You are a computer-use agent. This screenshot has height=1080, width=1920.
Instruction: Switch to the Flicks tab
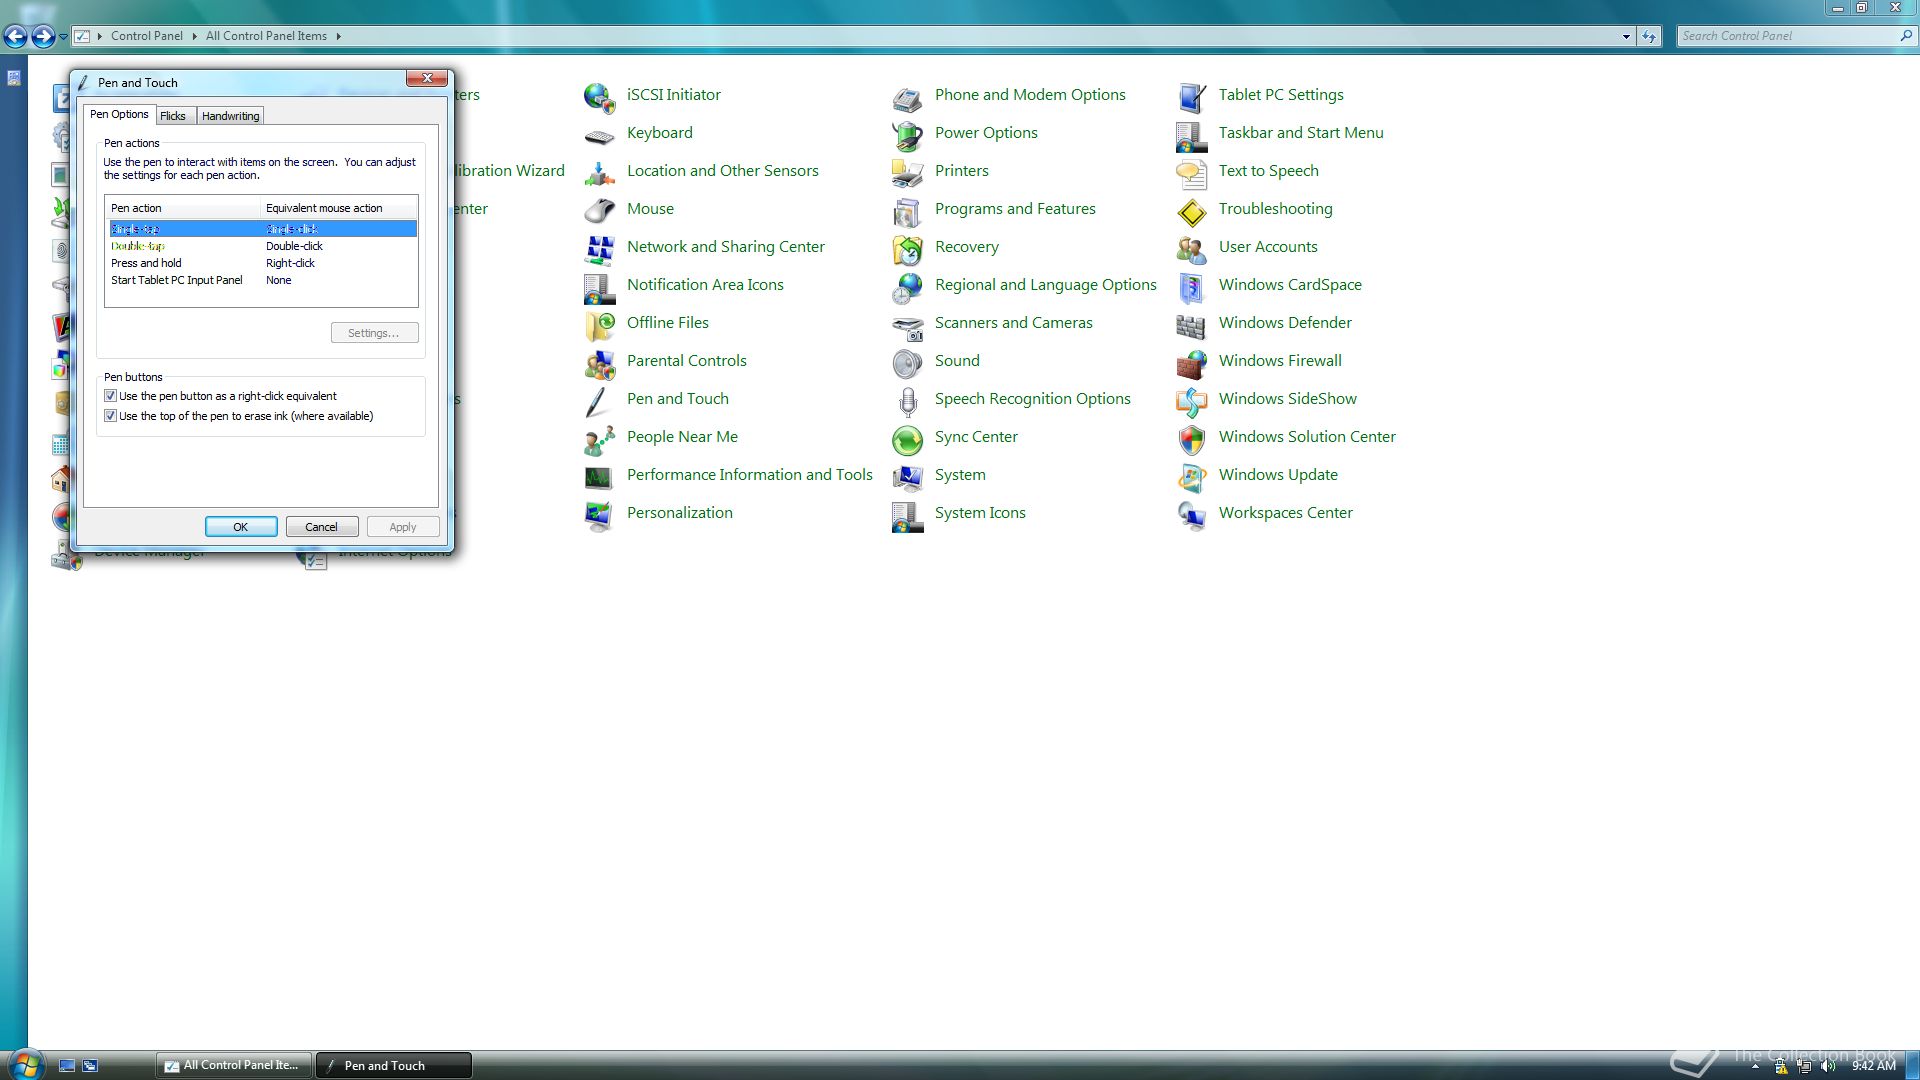(x=173, y=116)
